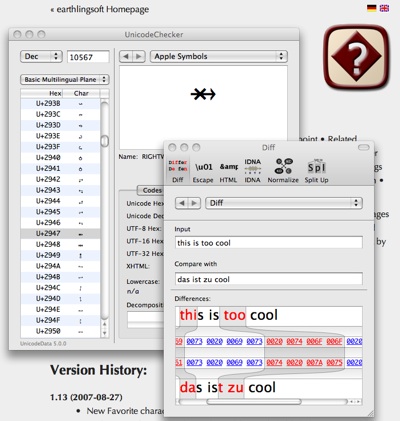This screenshot has height=421, width=400.
Task: Click the code point field 10567
Action: pyautogui.click(x=88, y=57)
